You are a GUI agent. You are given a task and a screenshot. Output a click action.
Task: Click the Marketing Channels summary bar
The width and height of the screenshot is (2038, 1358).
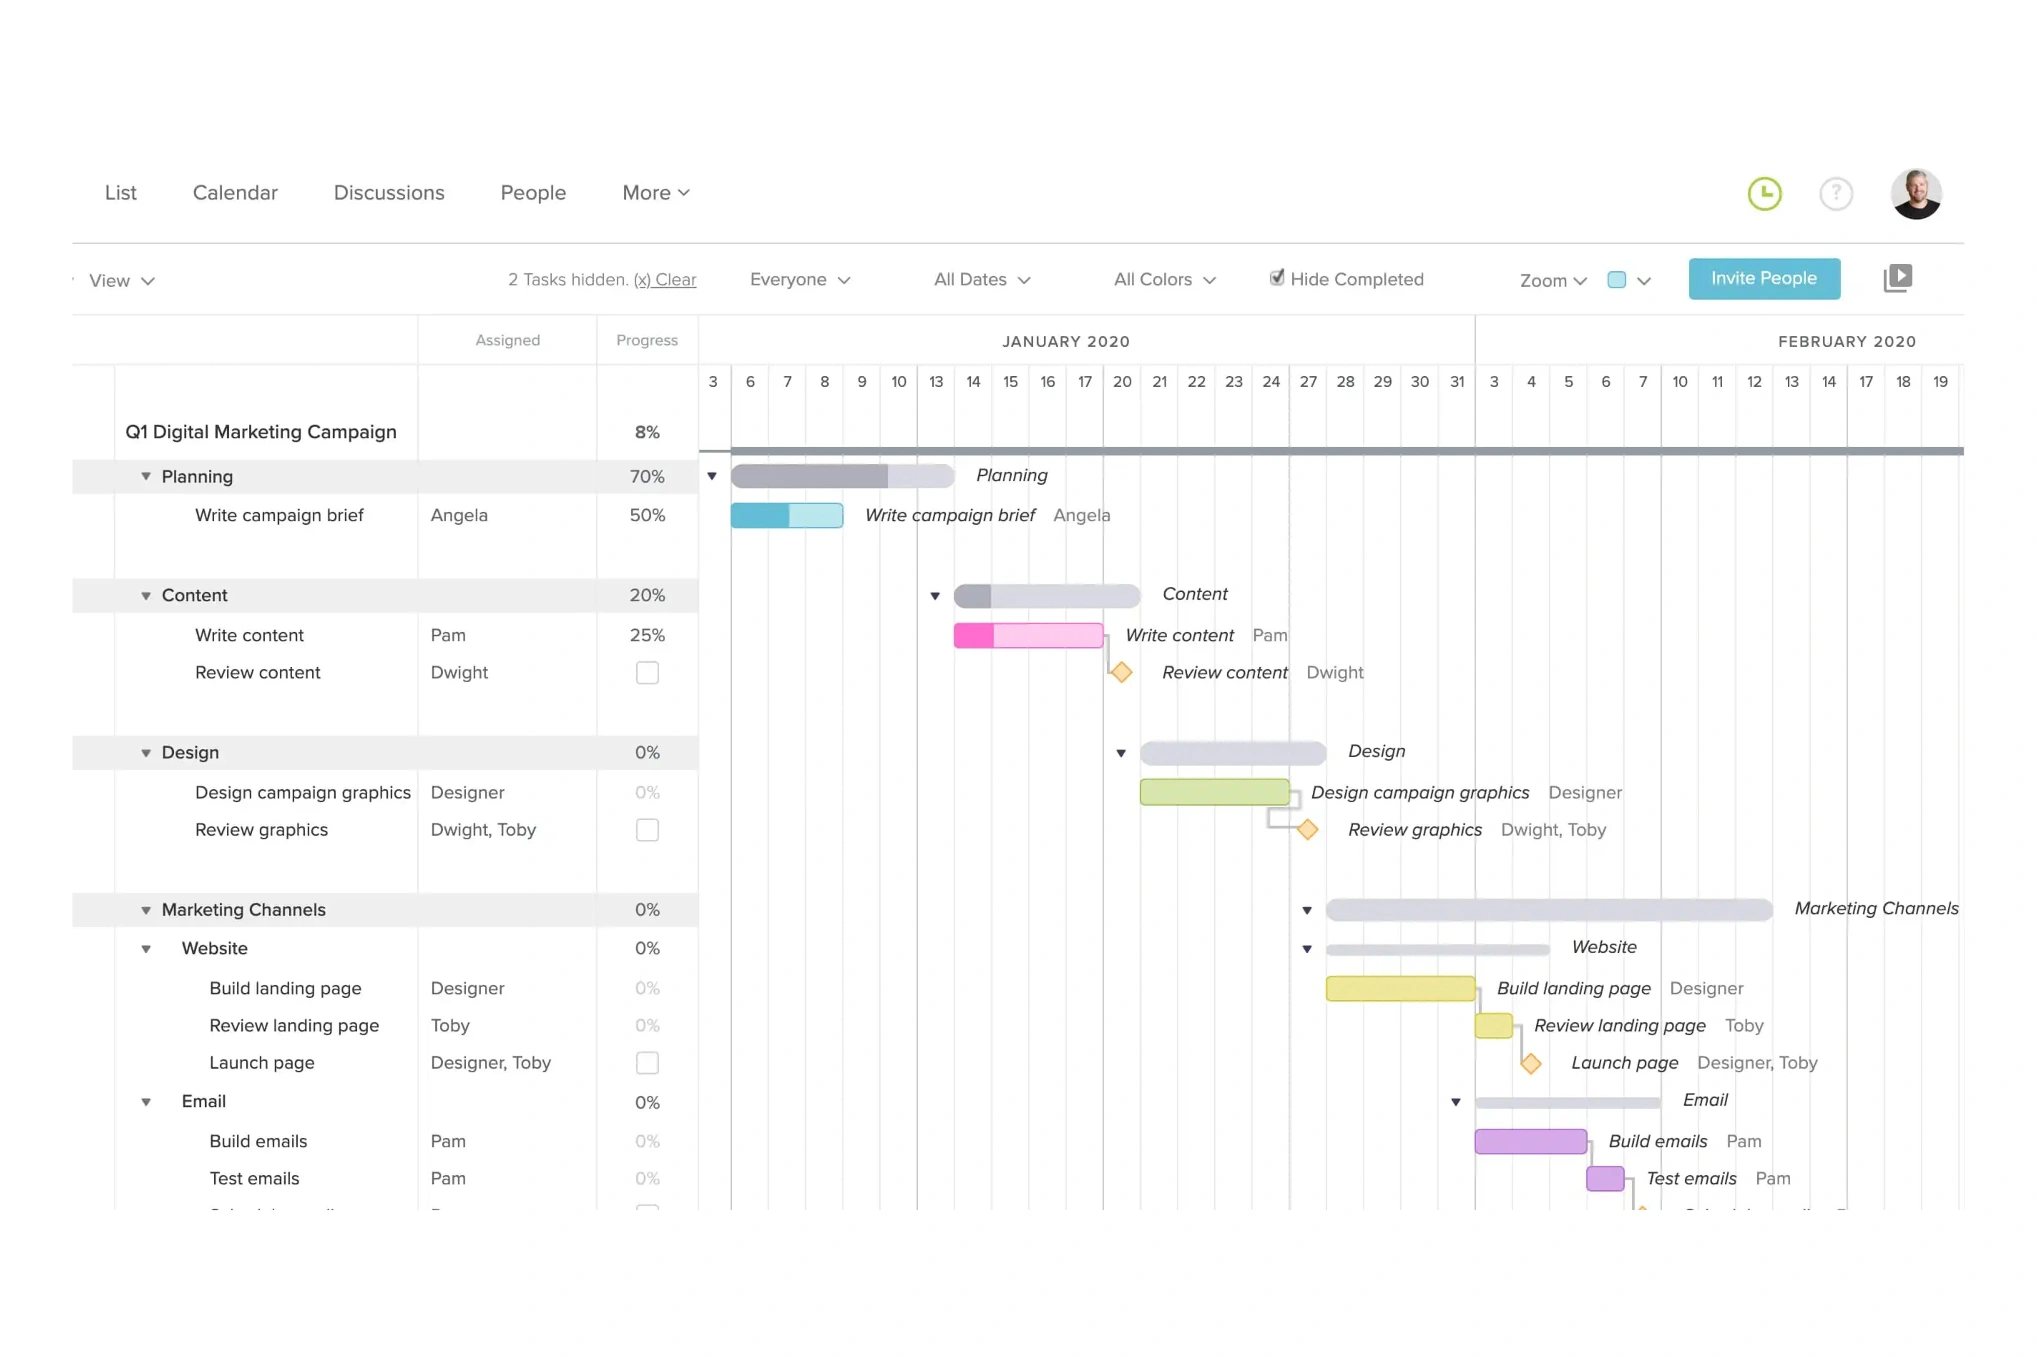point(1548,909)
